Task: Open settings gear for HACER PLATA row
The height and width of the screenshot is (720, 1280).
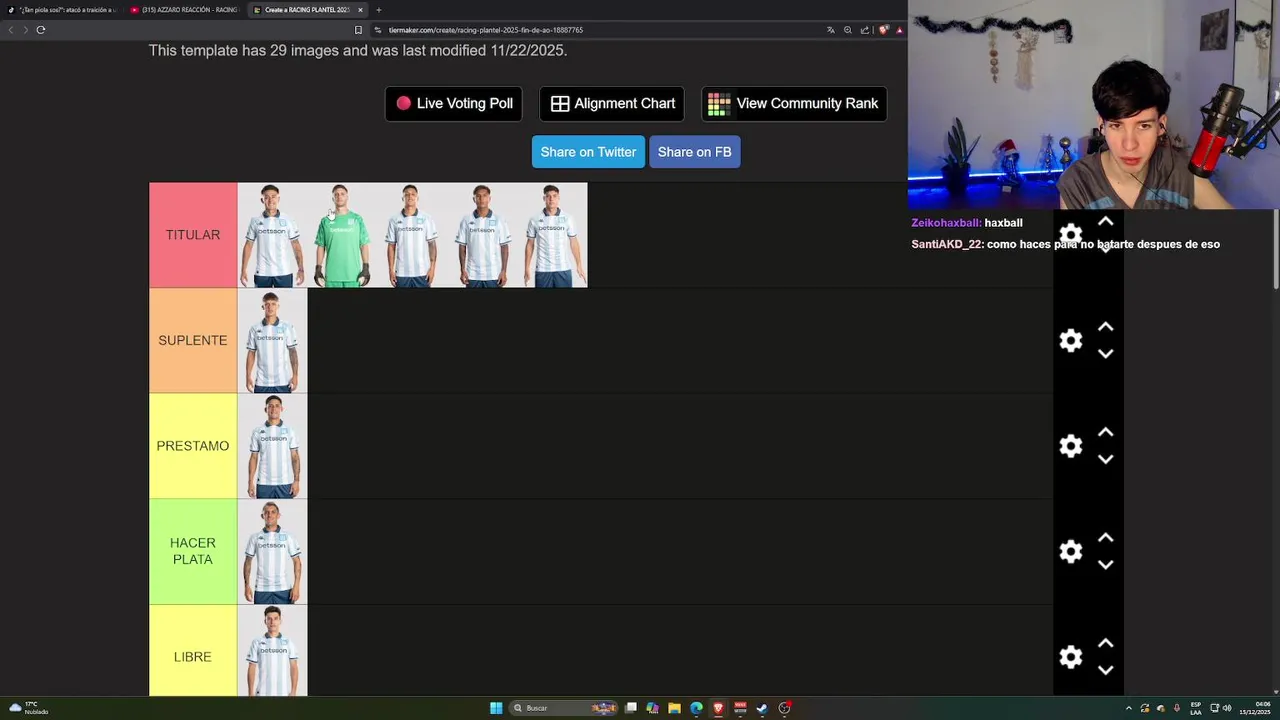Action: [1071, 551]
